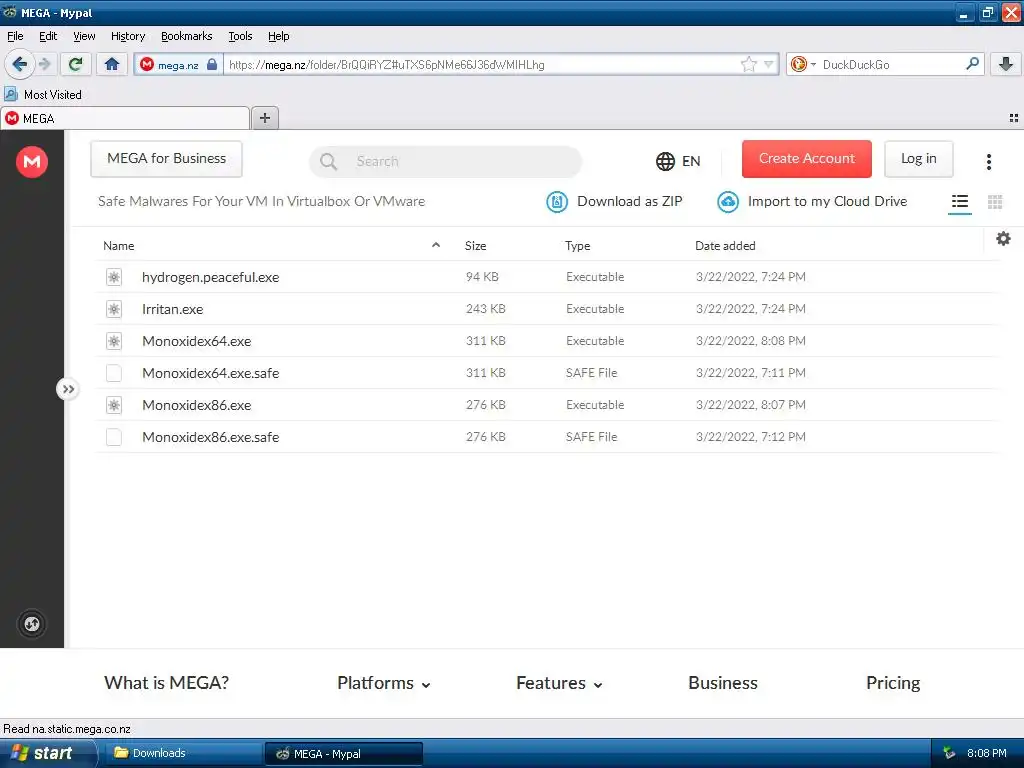
Task: Open the Bookmarks menu
Action: coord(186,36)
